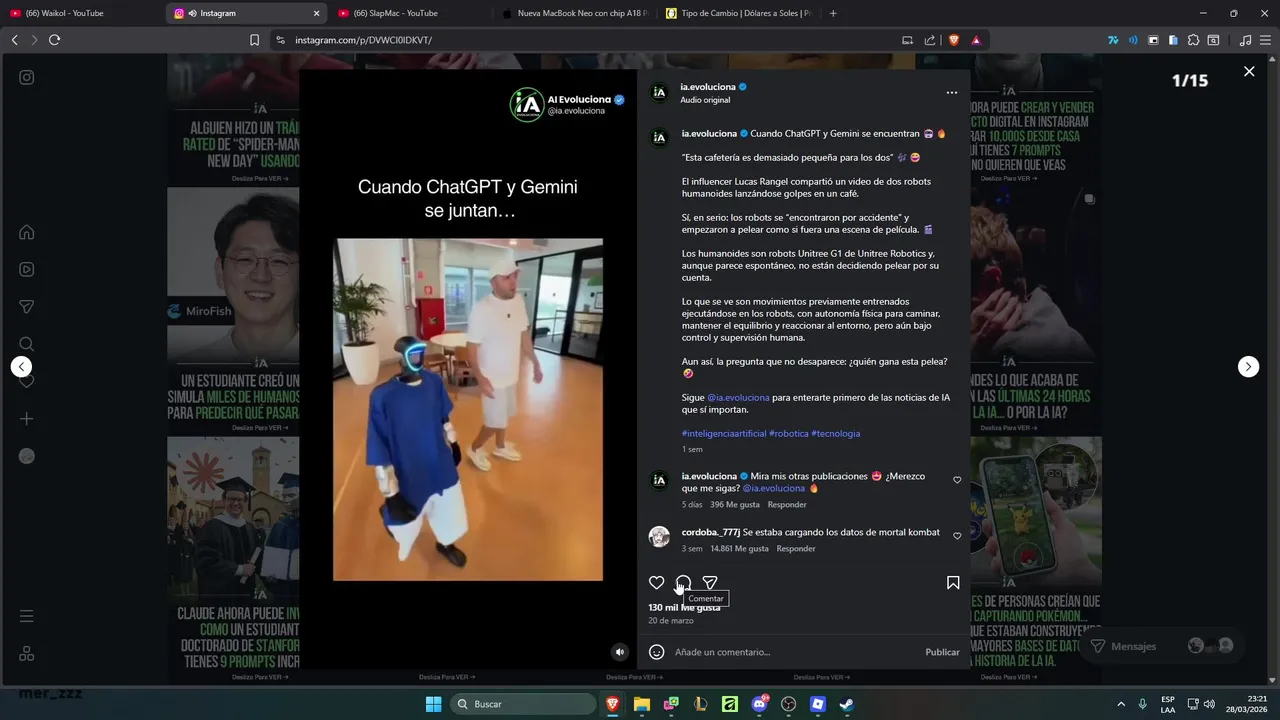Image resolution: width=1280 pixels, height=720 pixels.
Task: Go to the next post arrow
Action: click(x=1249, y=367)
